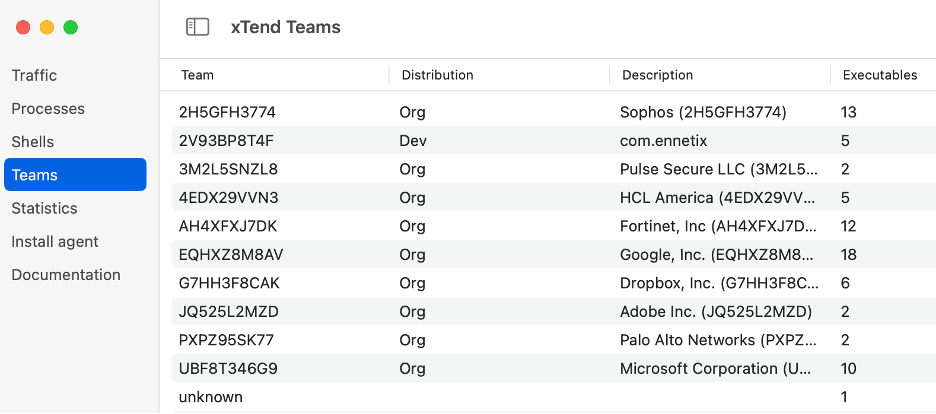This screenshot has width=936, height=414.
Task: Select the unknown team row
Action: coord(553,397)
